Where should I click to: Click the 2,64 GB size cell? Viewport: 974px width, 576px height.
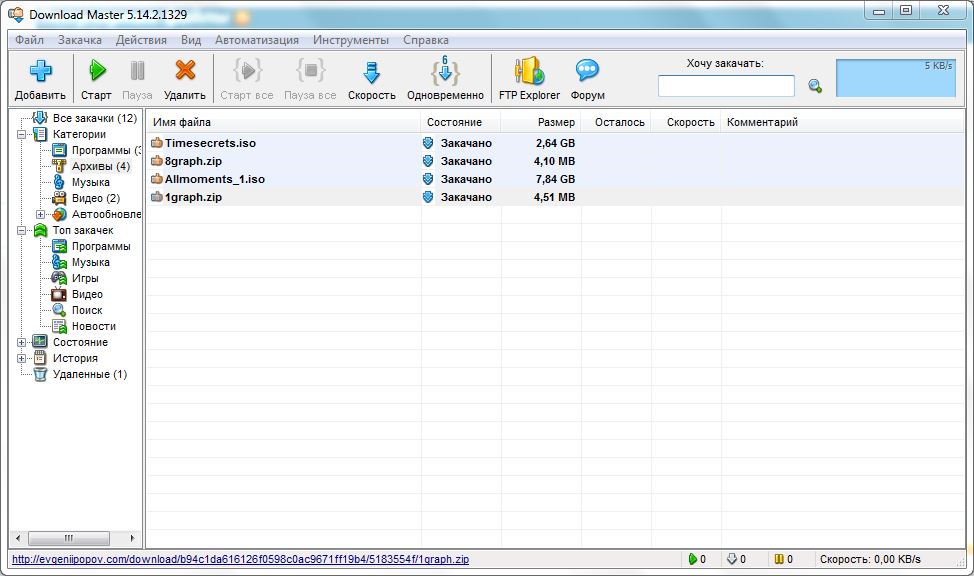(x=555, y=143)
